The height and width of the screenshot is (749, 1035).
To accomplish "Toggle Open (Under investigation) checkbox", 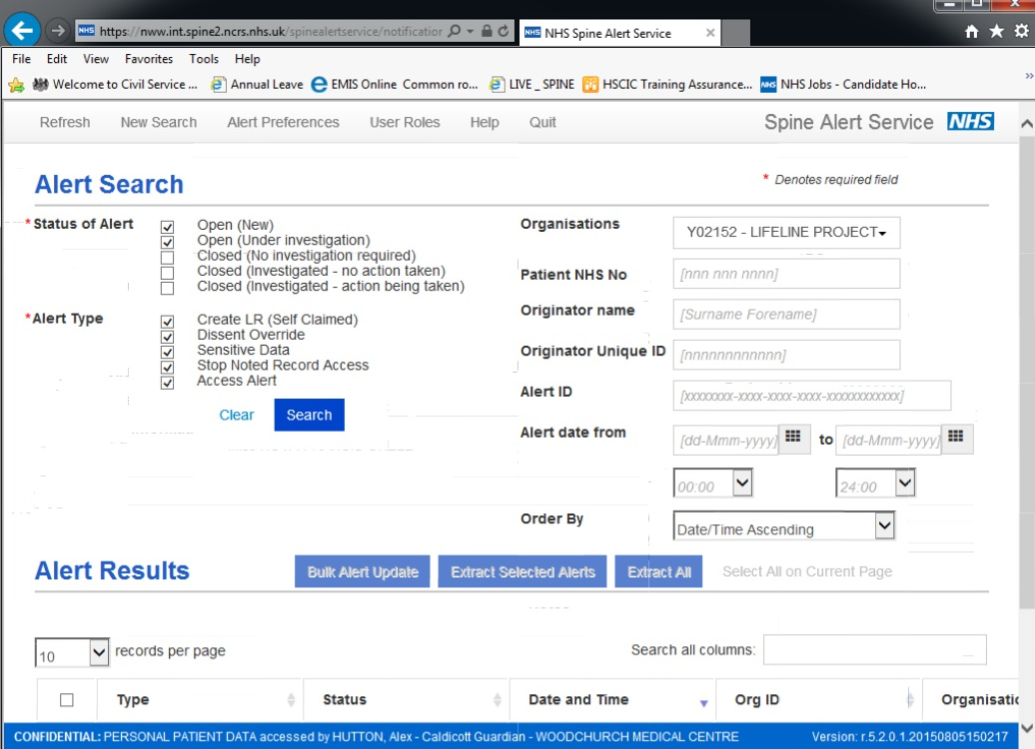I will click(x=168, y=242).
